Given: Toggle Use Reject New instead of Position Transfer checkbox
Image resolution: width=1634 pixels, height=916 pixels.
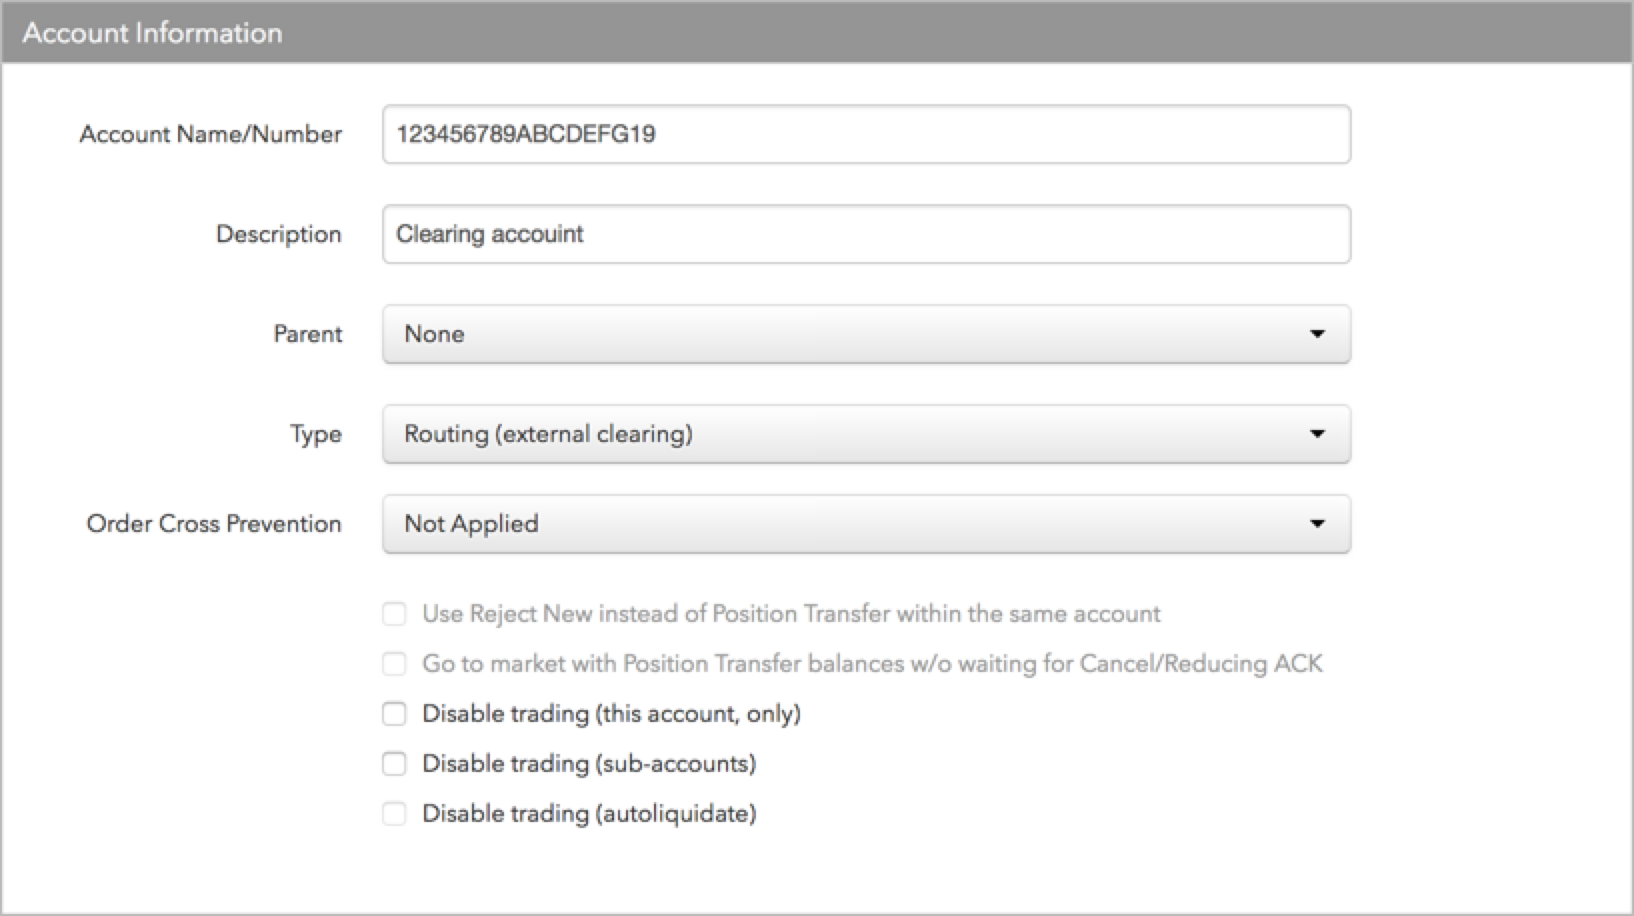Looking at the screenshot, I should click(394, 614).
